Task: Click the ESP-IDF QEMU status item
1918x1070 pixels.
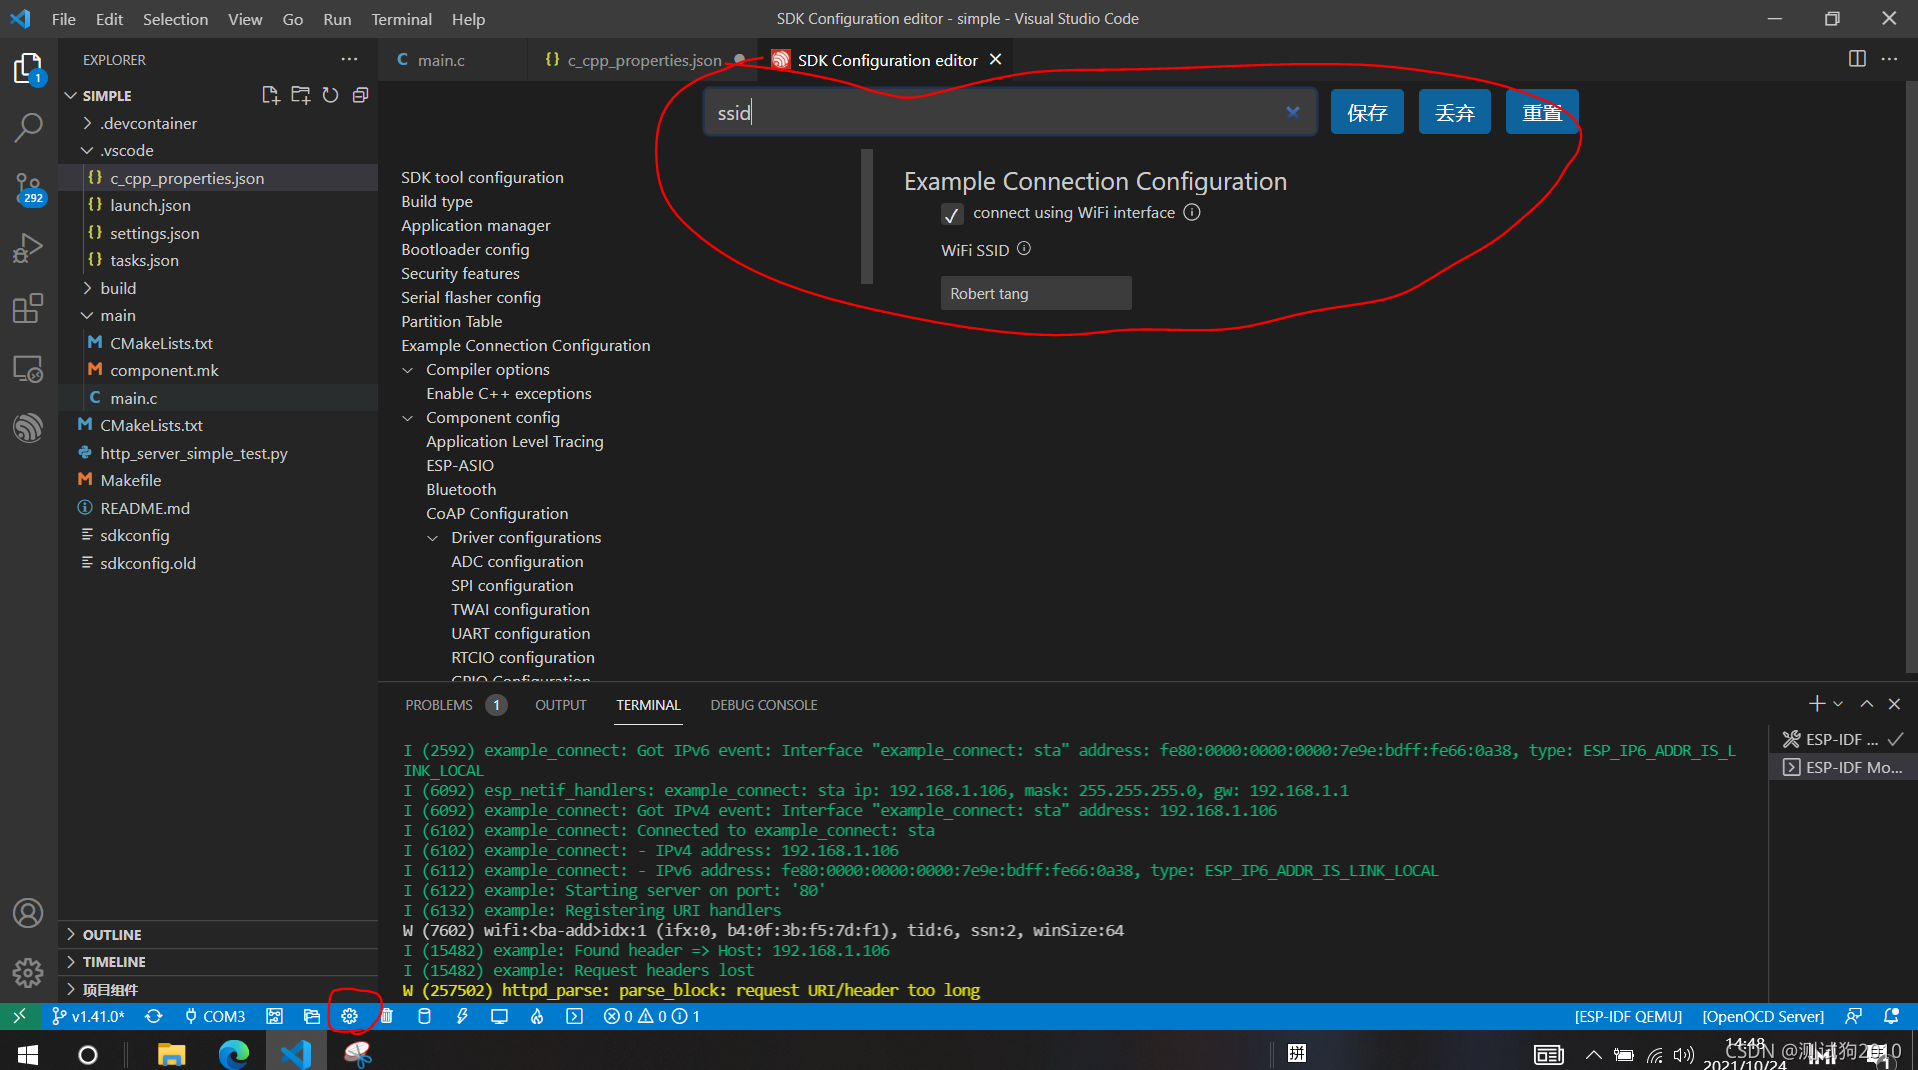Action: 1628,1016
